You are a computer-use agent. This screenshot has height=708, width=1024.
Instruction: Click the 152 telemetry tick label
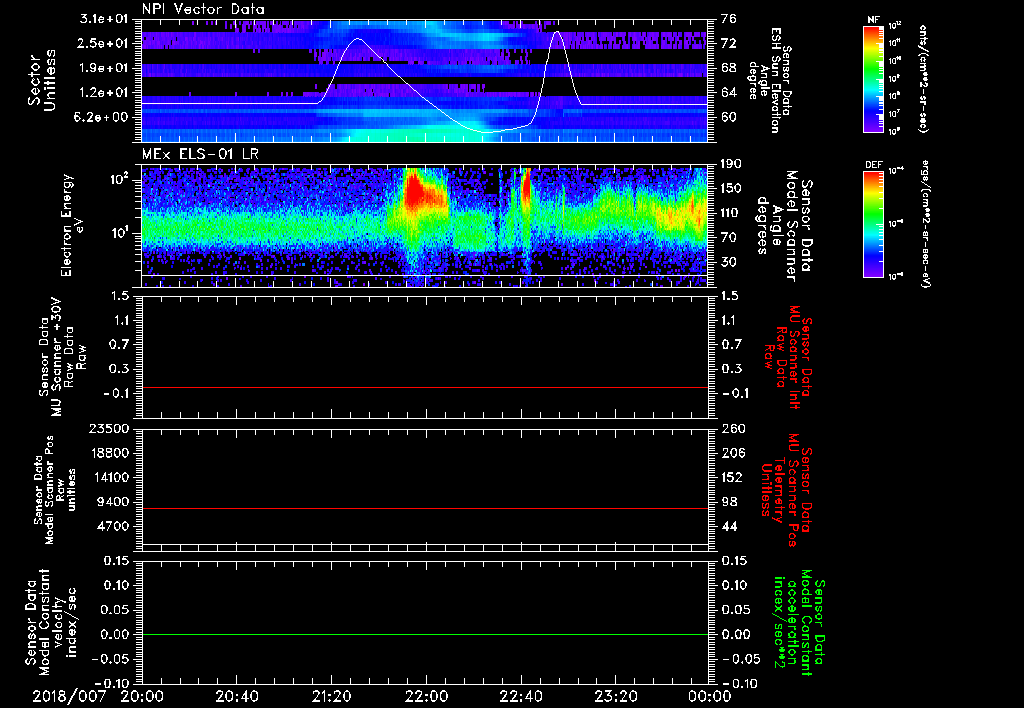731,477
